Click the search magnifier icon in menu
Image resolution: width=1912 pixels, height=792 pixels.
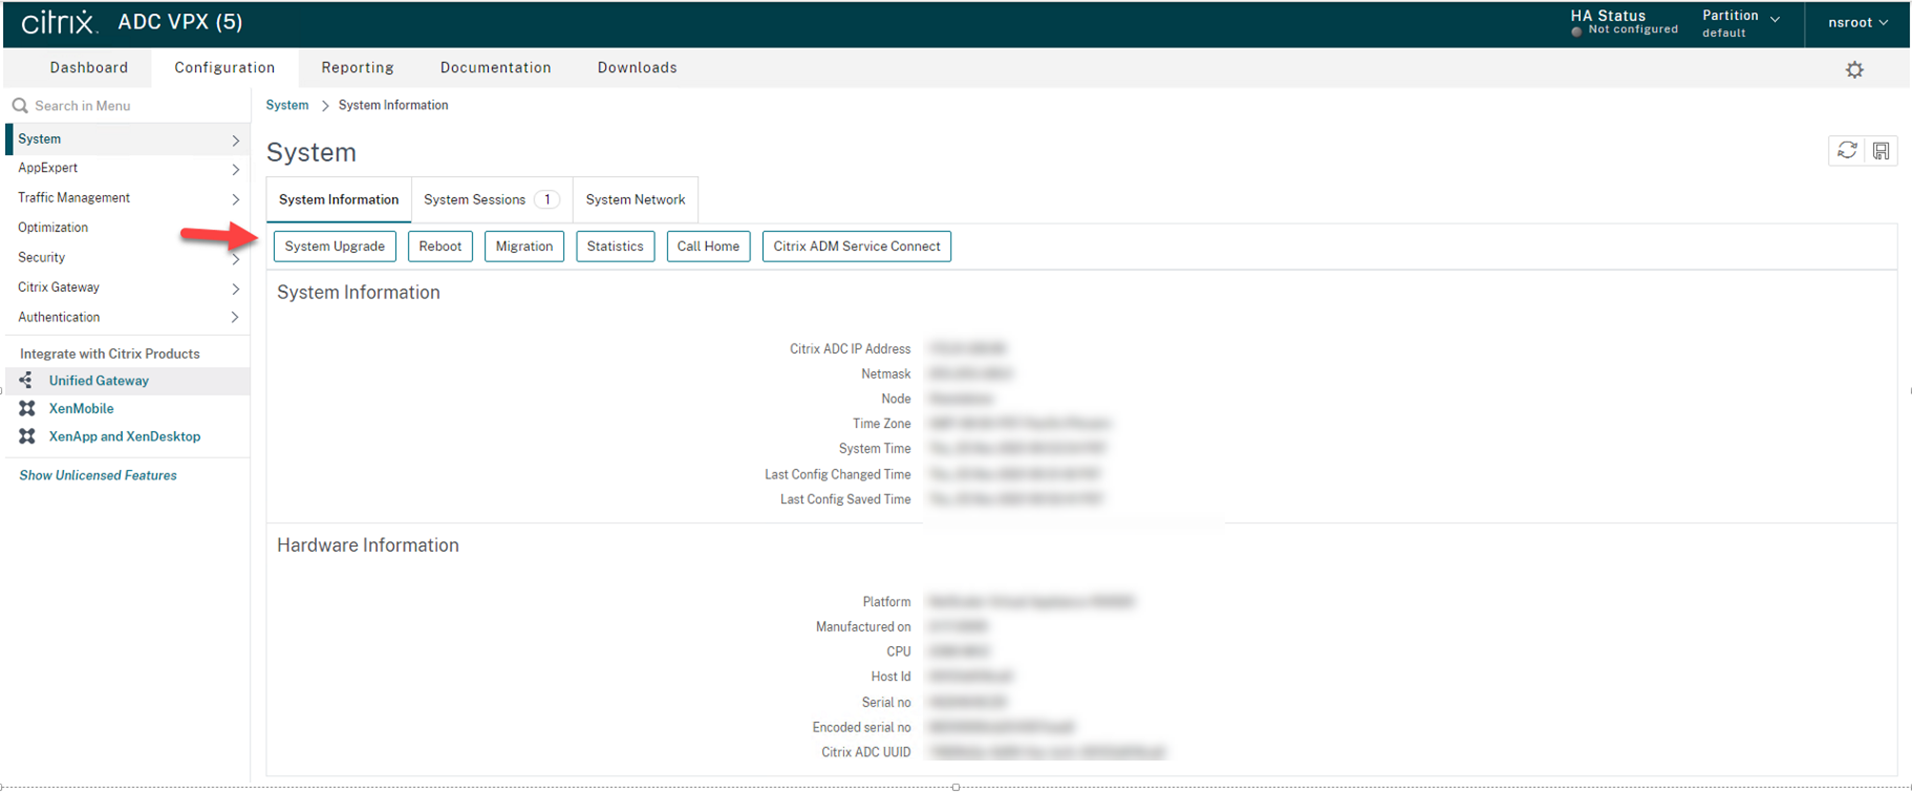(x=20, y=105)
